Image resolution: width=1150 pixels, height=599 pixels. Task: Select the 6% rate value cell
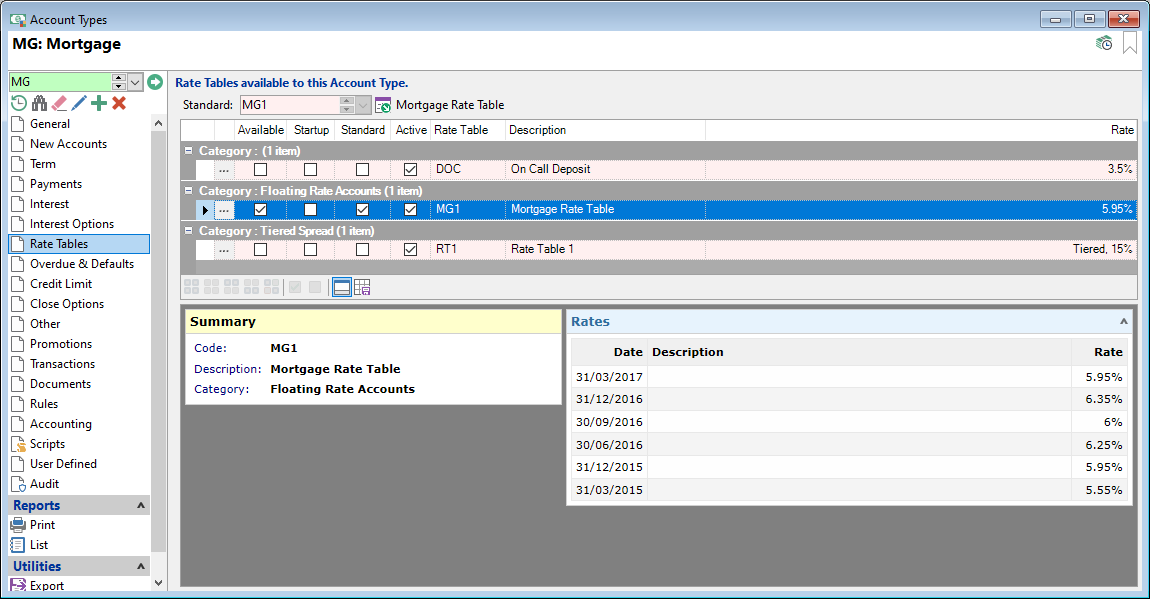[x=1099, y=422]
